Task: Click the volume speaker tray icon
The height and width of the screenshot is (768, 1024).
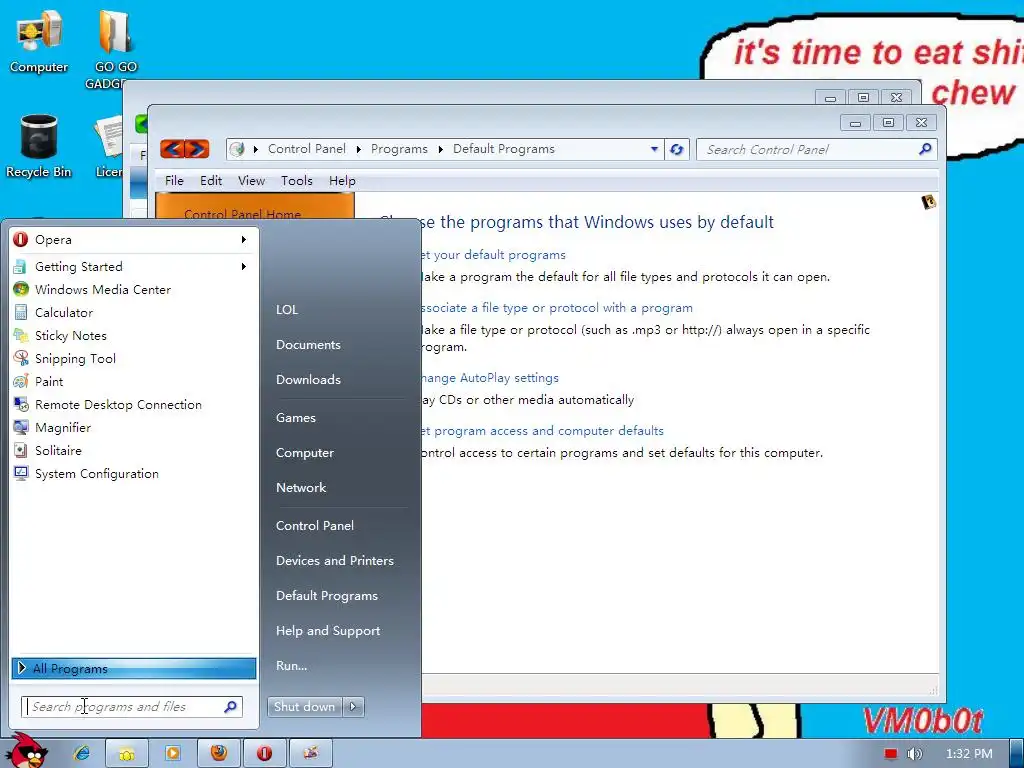Action: [x=915, y=754]
